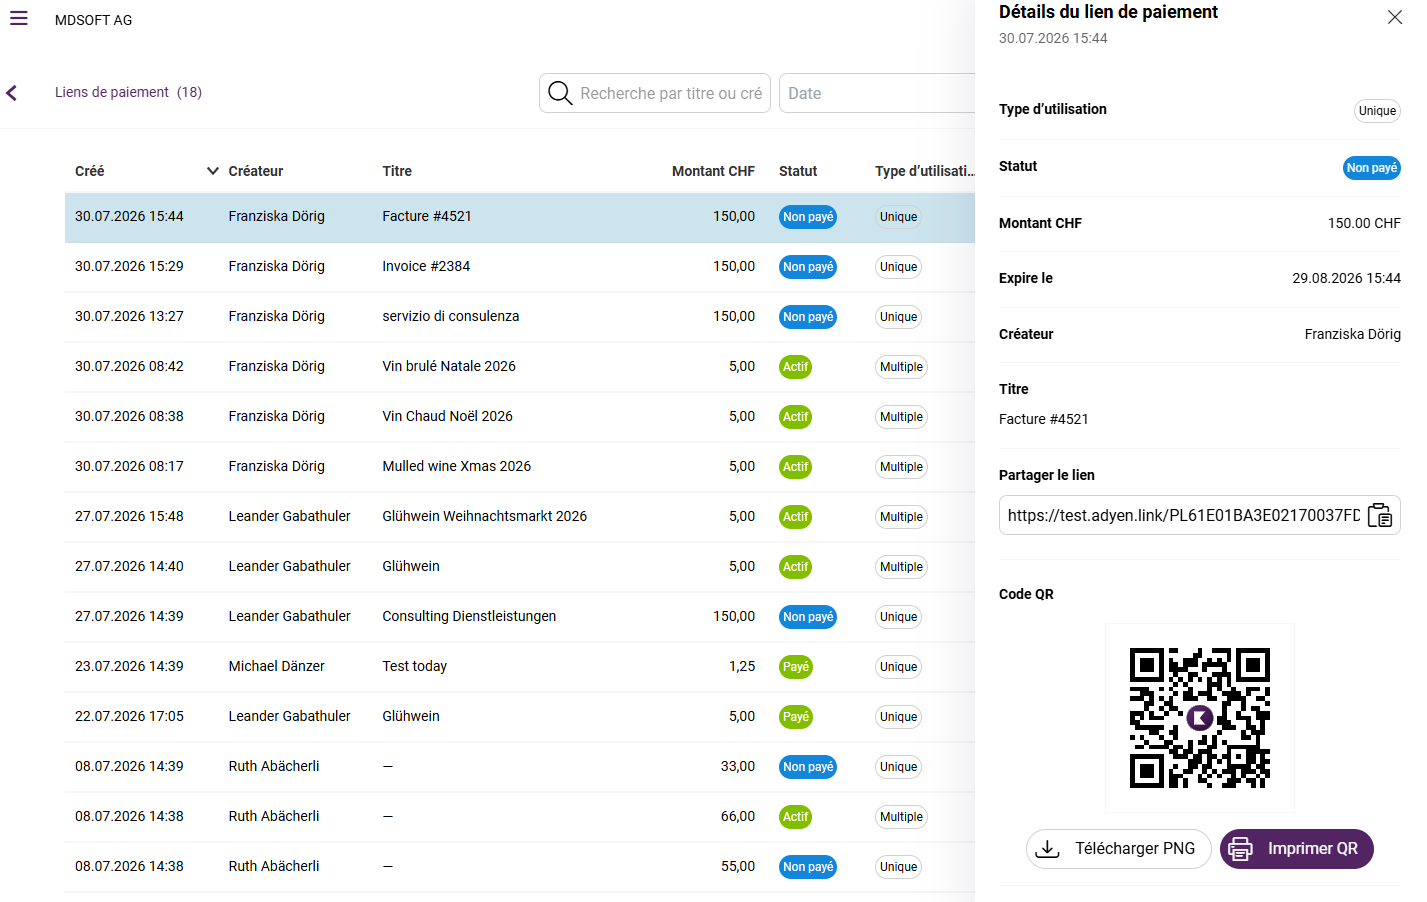The width and height of the screenshot is (1427, 902).
Task: Click the MDSOFT AG company name
Action: click(x=93, y=20)
